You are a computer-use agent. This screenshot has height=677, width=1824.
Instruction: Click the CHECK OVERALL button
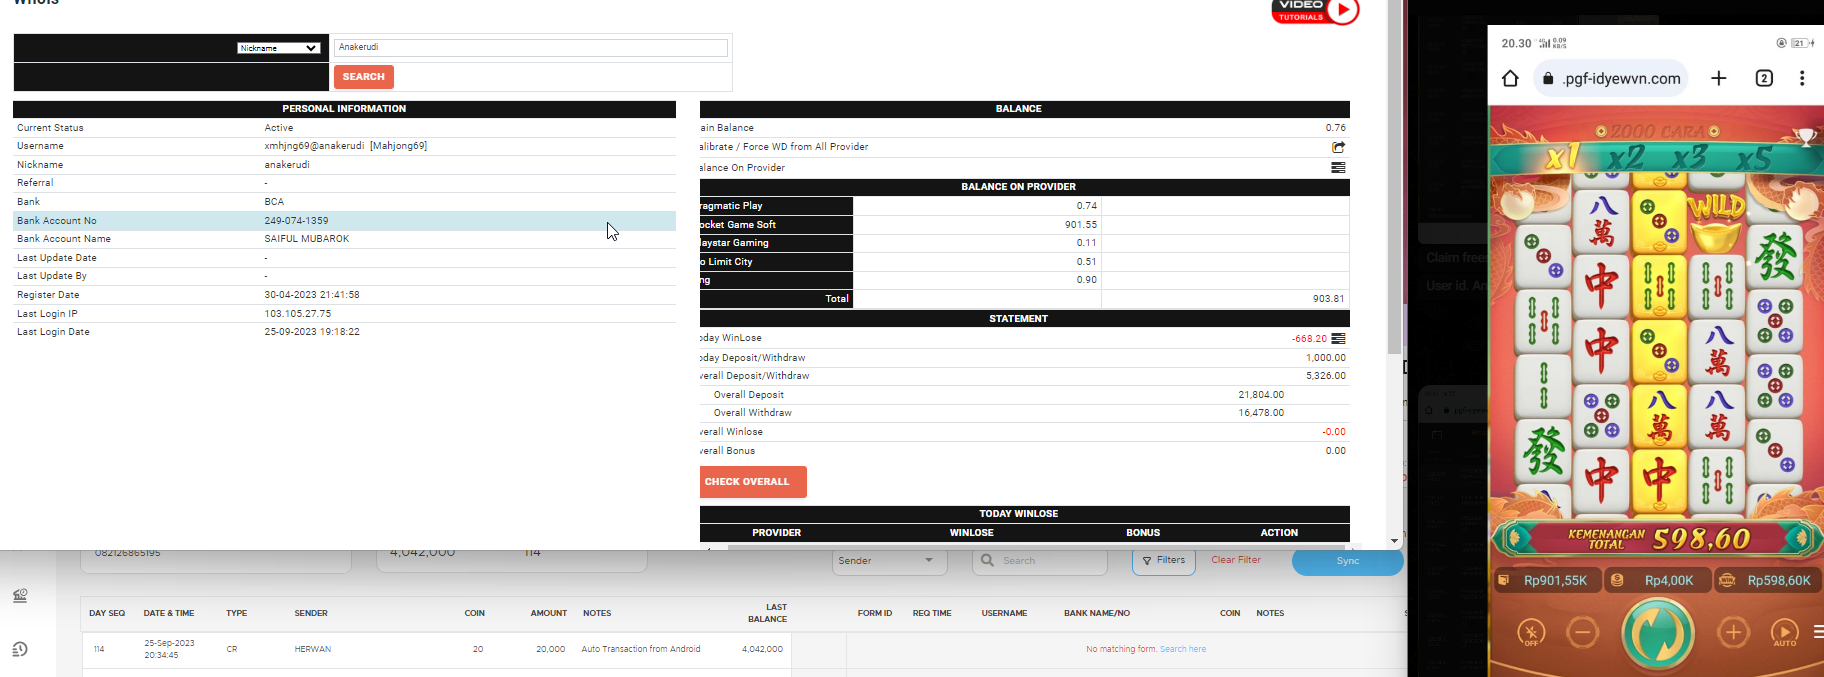point(753,482)
